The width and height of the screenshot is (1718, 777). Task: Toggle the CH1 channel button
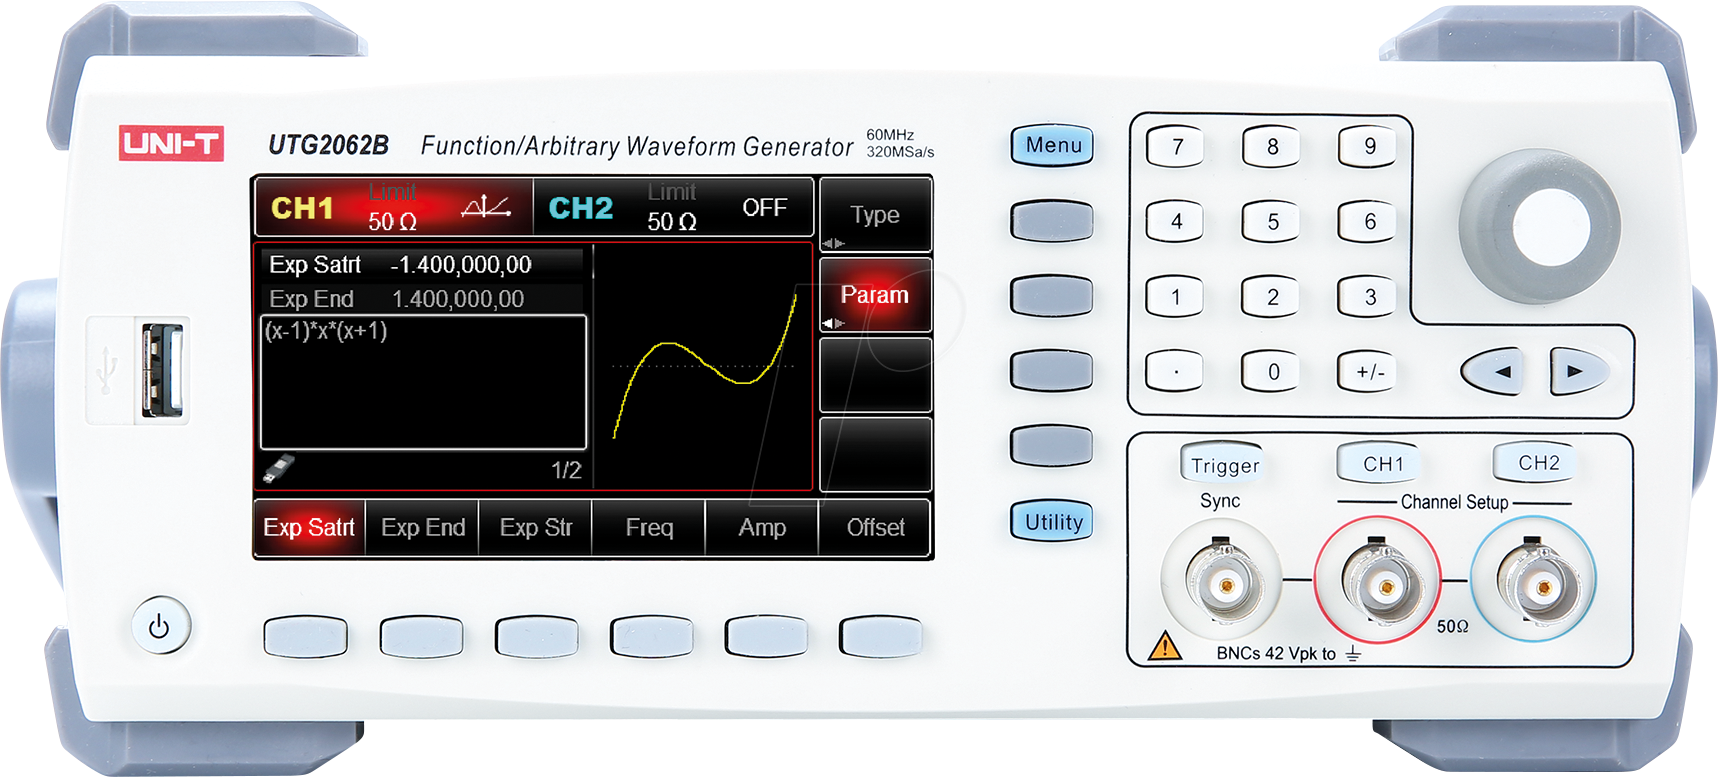coord(1381,463)
